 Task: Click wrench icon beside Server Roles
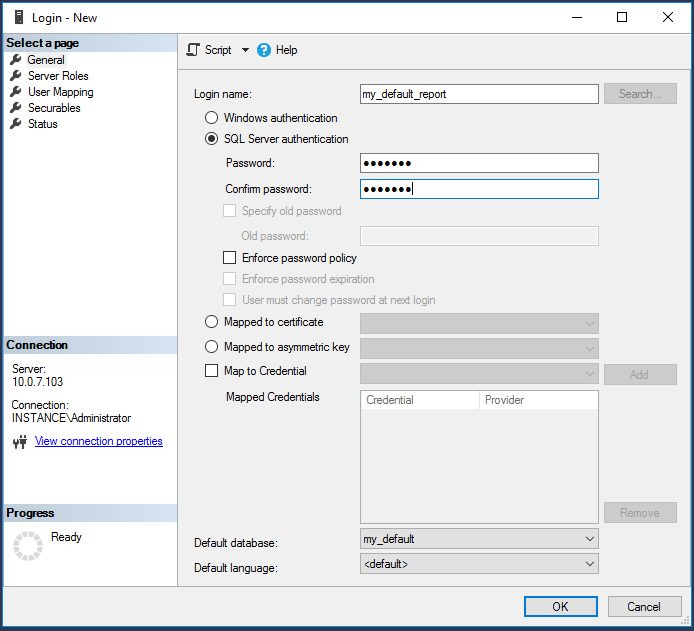point(15,76)
